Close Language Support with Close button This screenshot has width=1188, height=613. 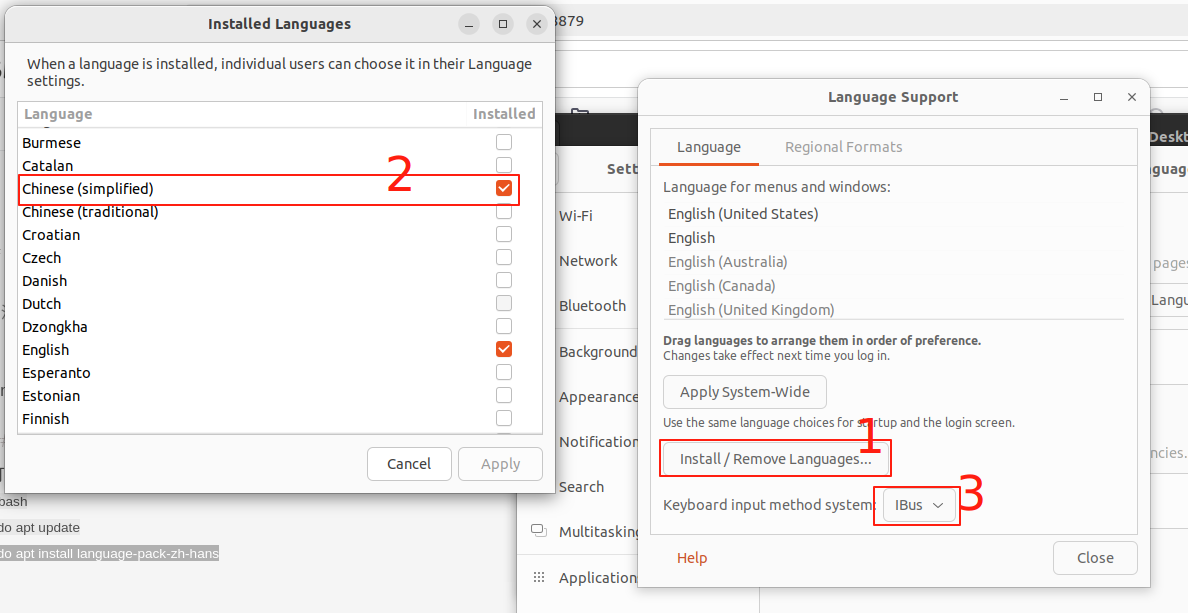click(1095, 558)
